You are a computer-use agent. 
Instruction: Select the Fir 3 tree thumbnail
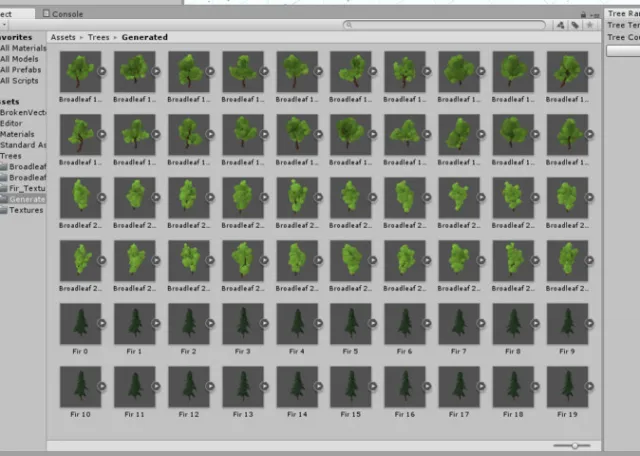coord(243,324)
